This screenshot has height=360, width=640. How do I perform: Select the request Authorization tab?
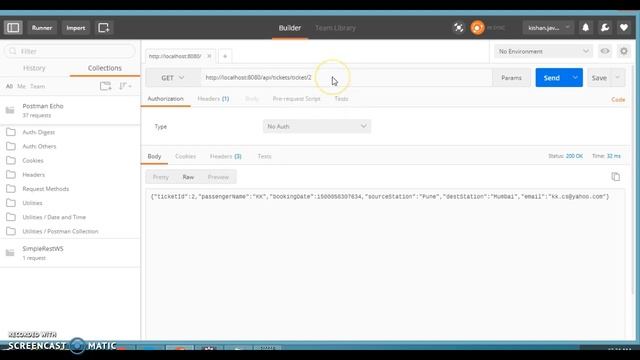pos(165,99)
